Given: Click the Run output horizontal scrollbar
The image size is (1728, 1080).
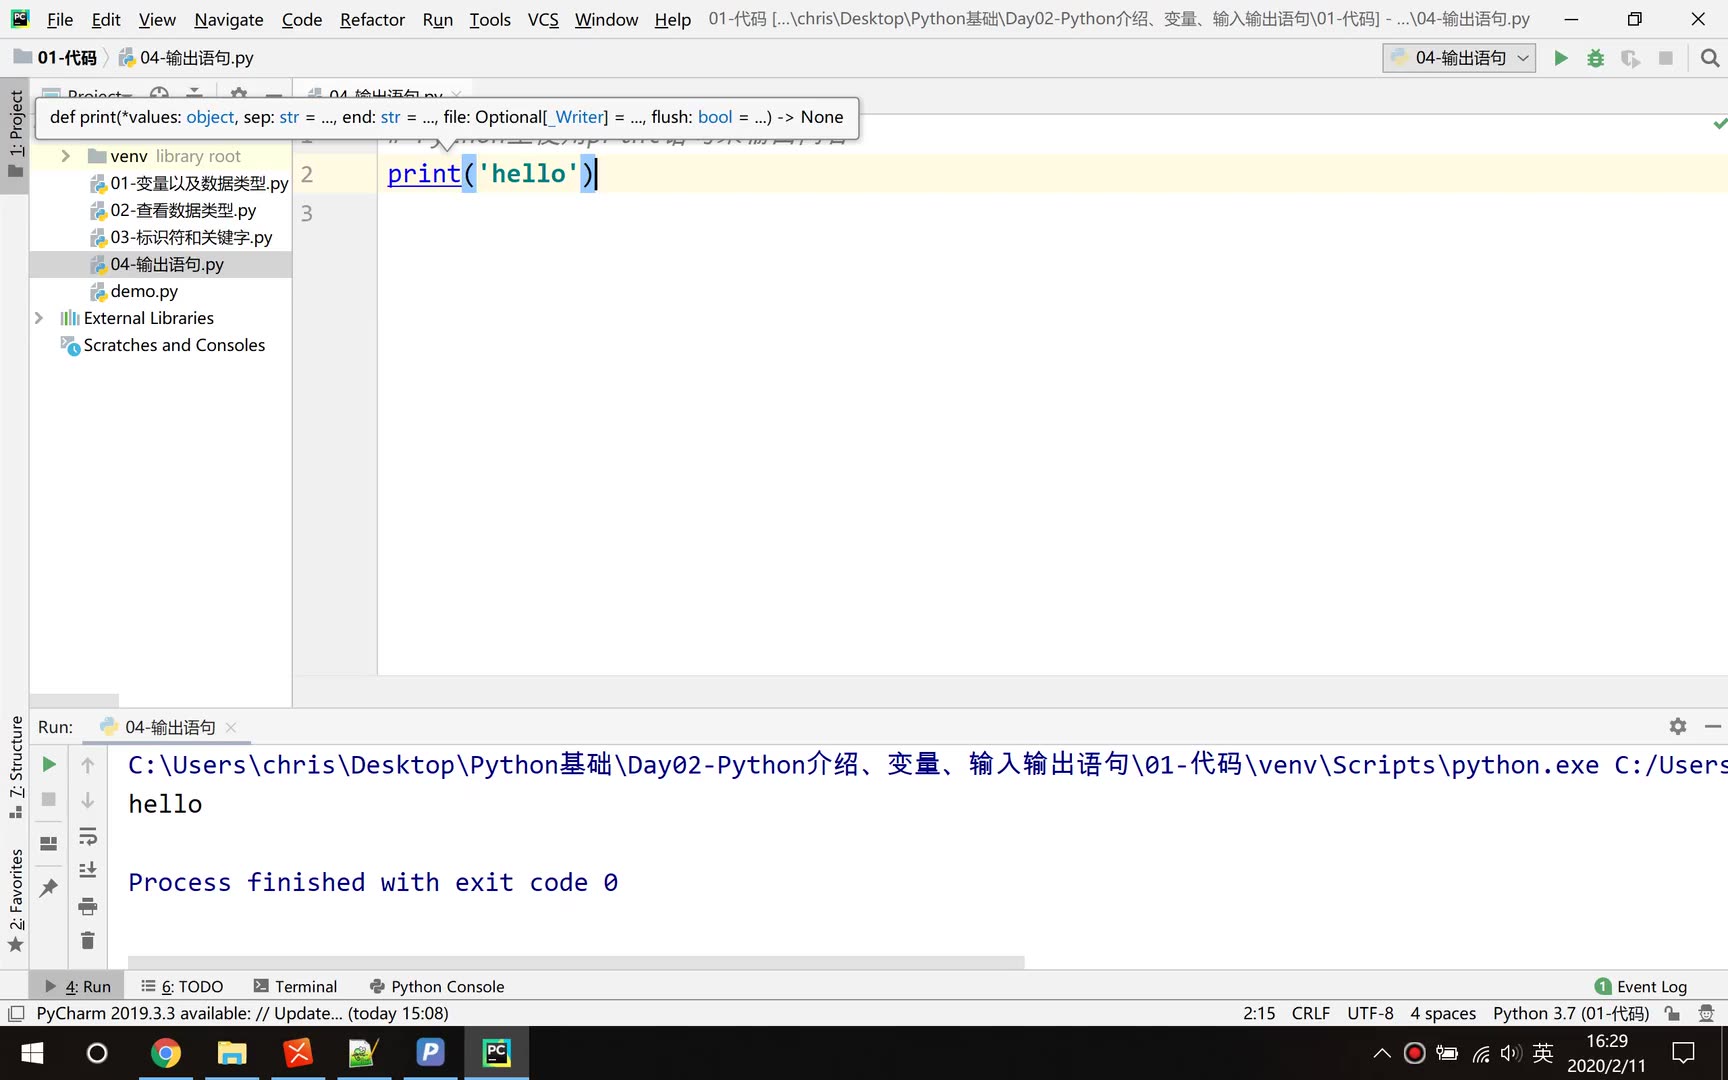Looking at the screenshot, I should 576,962.
